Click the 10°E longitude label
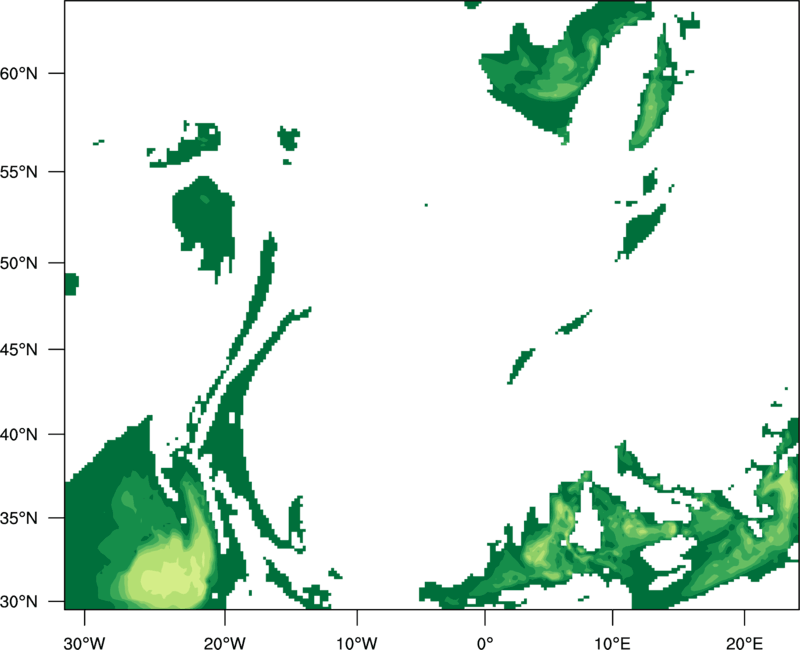800x650 pixels. (x=613, y=643)
